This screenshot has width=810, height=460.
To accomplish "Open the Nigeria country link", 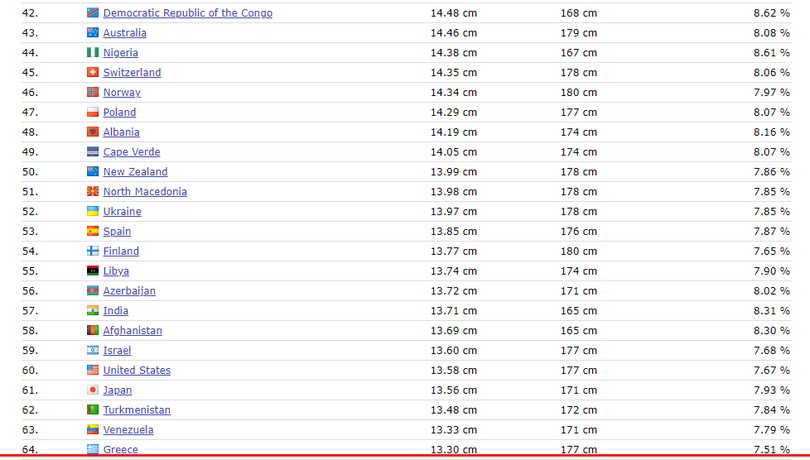I will (x=120, y=53).
